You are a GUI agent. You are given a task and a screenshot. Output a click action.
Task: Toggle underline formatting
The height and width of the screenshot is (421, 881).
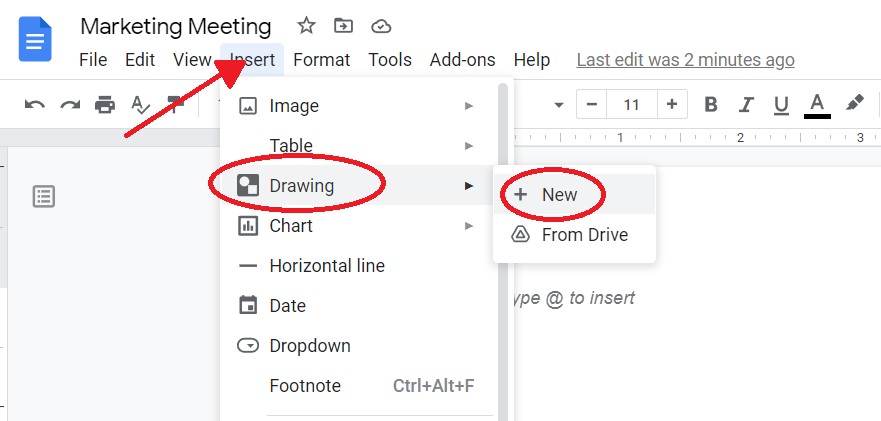click(781, 105)
